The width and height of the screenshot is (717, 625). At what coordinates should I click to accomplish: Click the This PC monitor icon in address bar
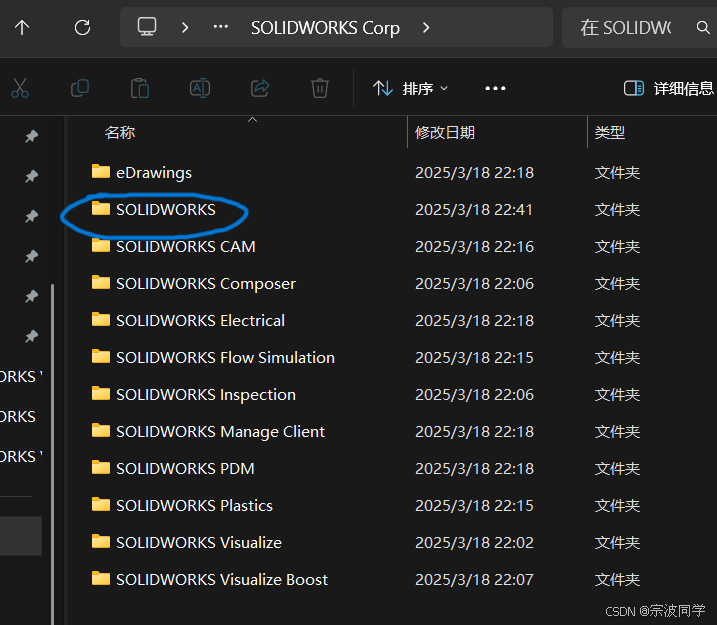click(147, 27)
